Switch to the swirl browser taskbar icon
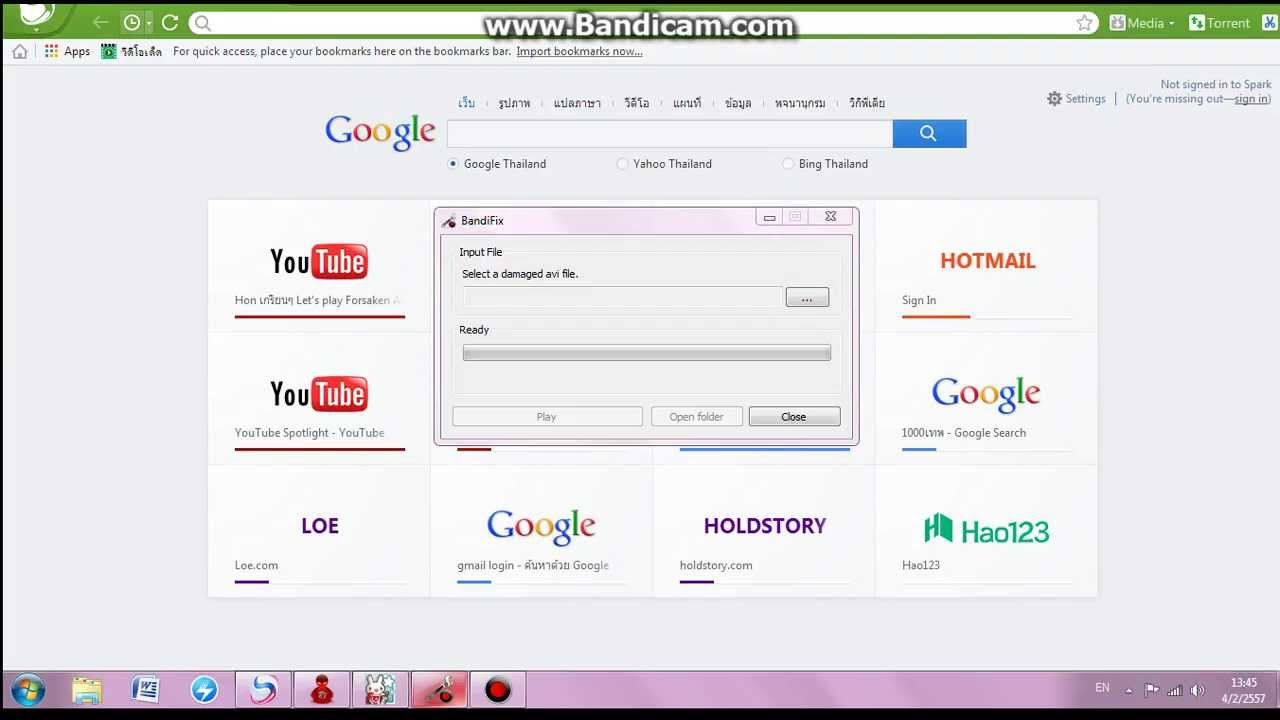This screenshot has height=720, width=1280. coord(263,690)
